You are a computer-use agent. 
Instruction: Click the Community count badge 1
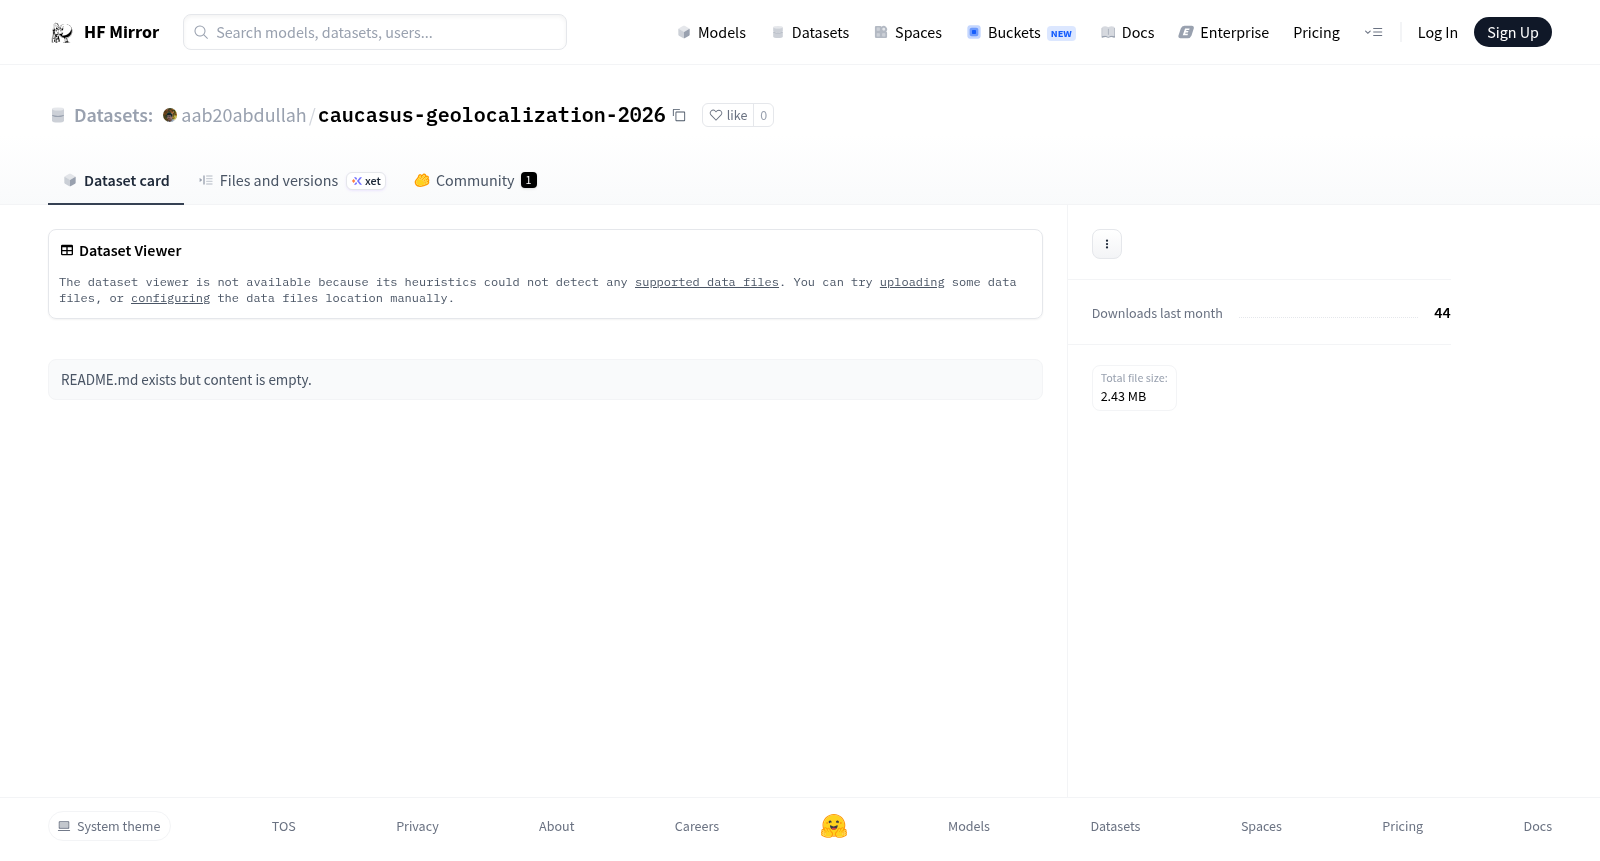coord(529,180)
